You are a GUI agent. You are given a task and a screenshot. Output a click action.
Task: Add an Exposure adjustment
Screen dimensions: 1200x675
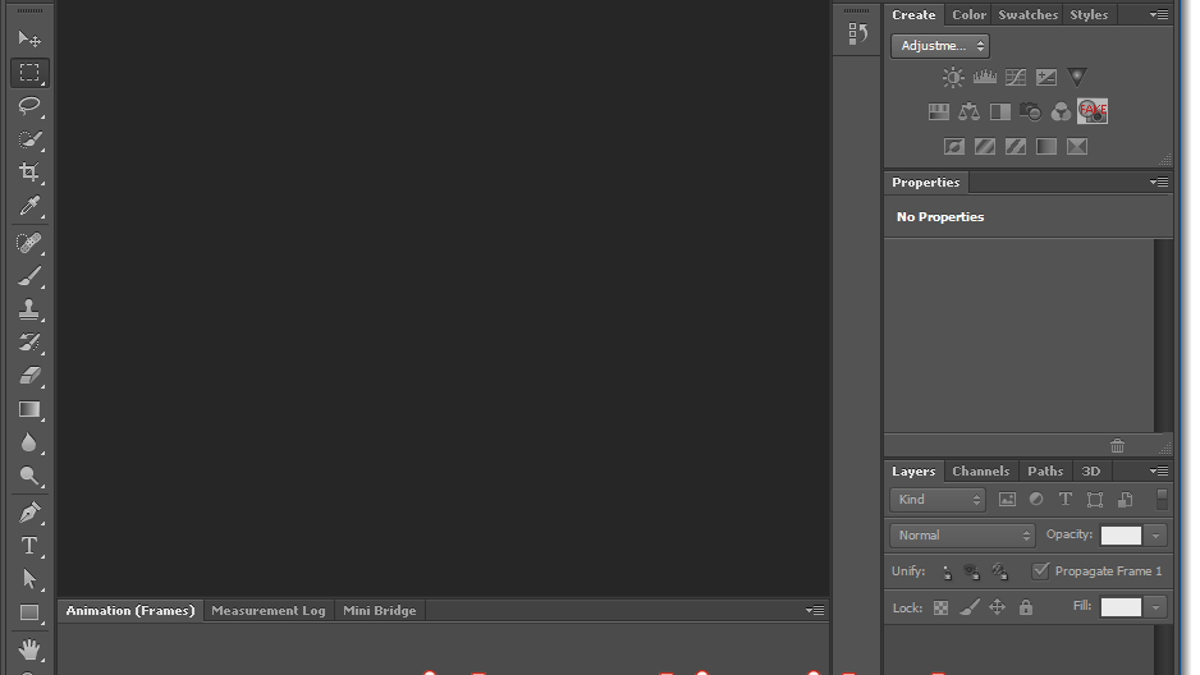click(1046, 77)
